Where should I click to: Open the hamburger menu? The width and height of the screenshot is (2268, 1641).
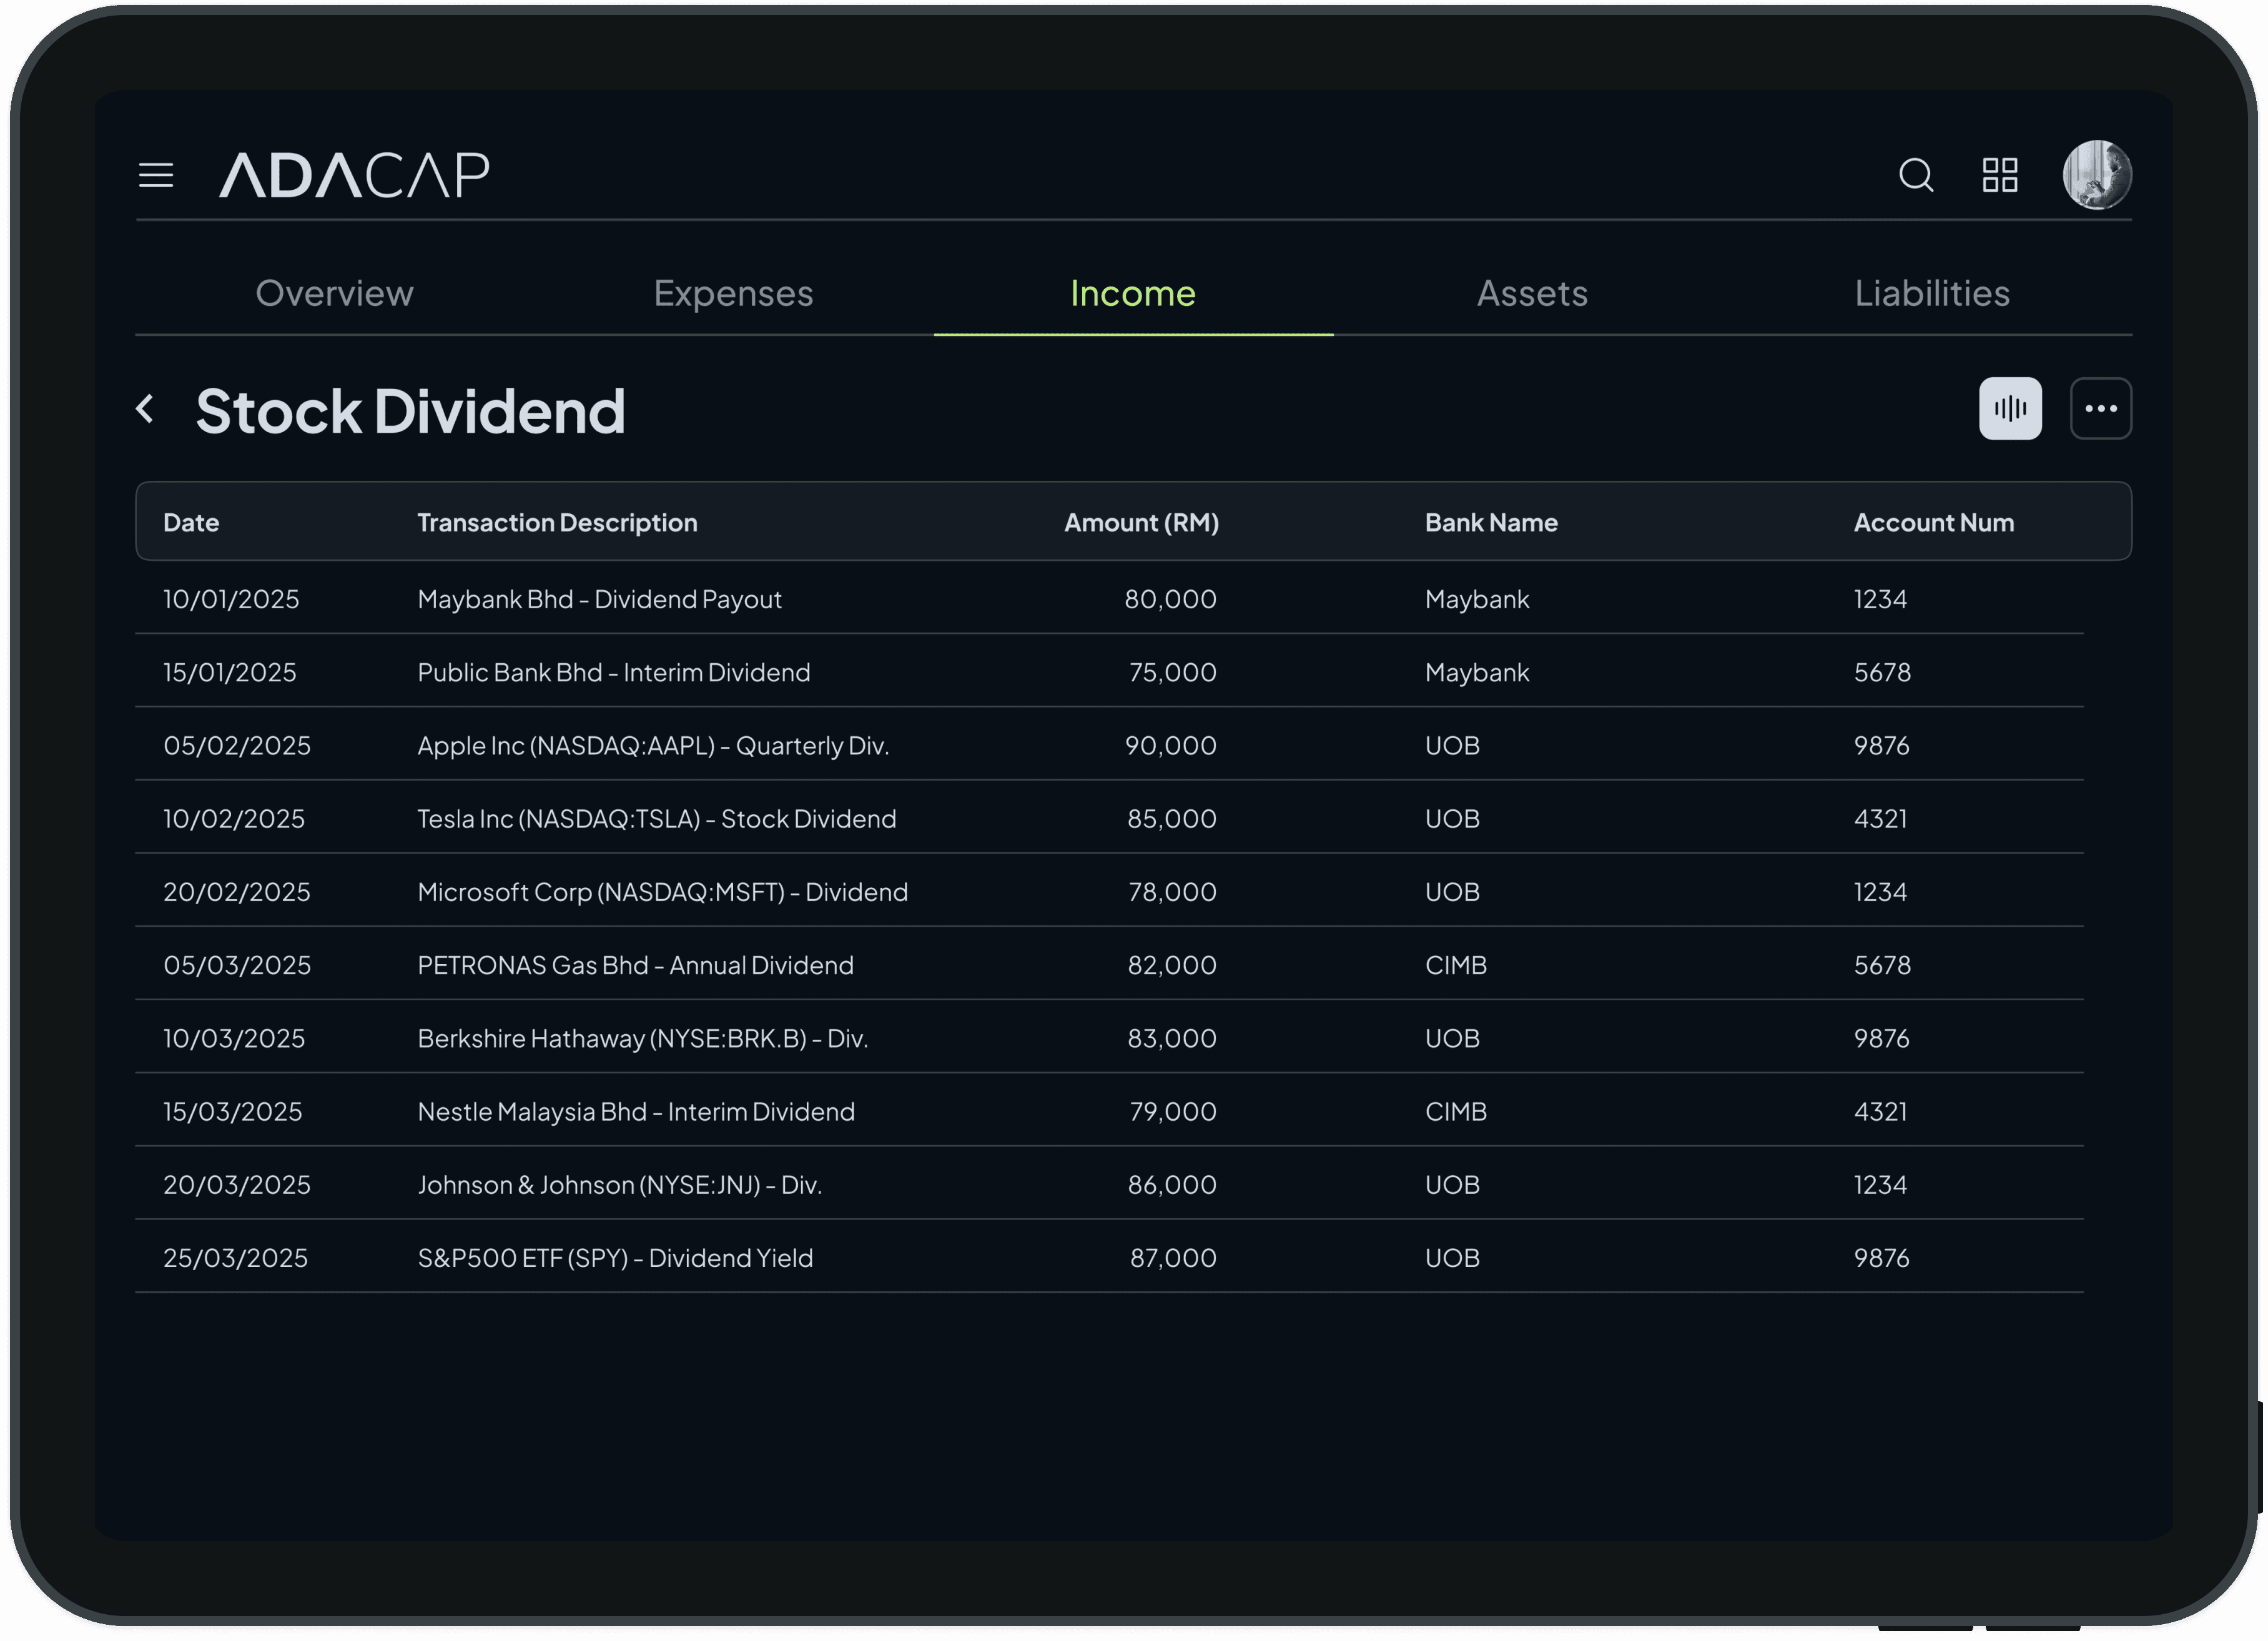pos(155,175)
